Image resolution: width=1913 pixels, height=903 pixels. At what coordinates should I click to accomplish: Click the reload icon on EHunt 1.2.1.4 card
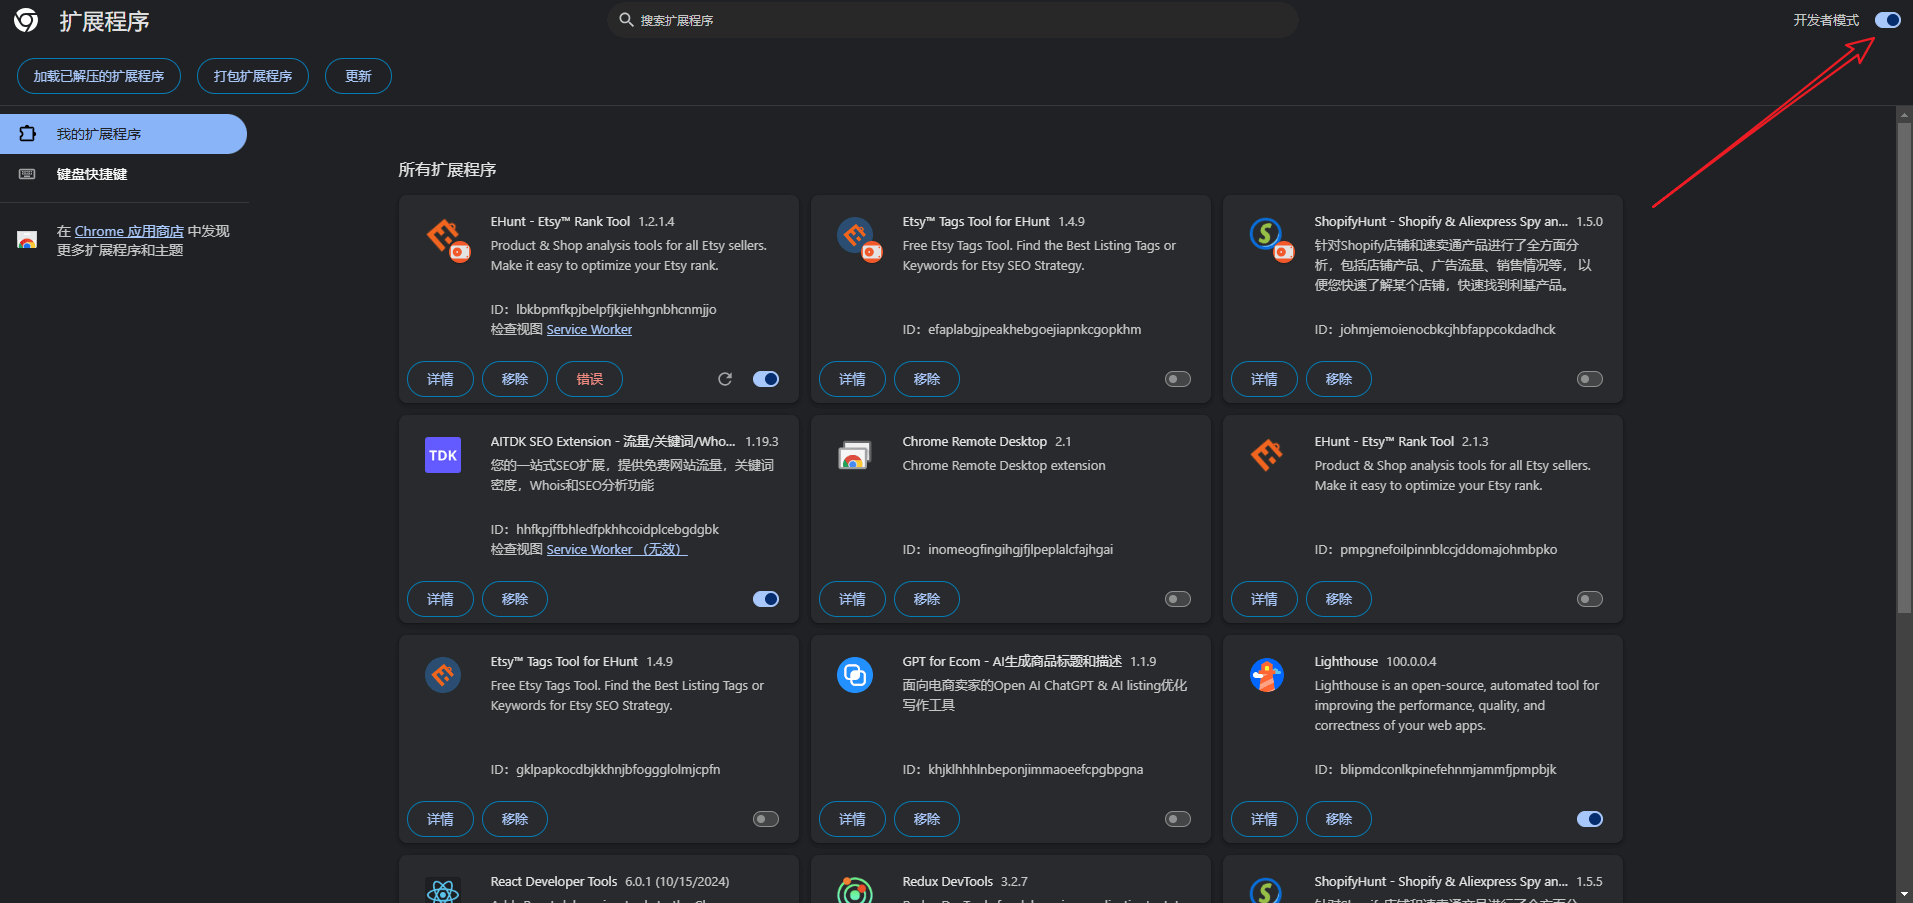pos(725,379)
